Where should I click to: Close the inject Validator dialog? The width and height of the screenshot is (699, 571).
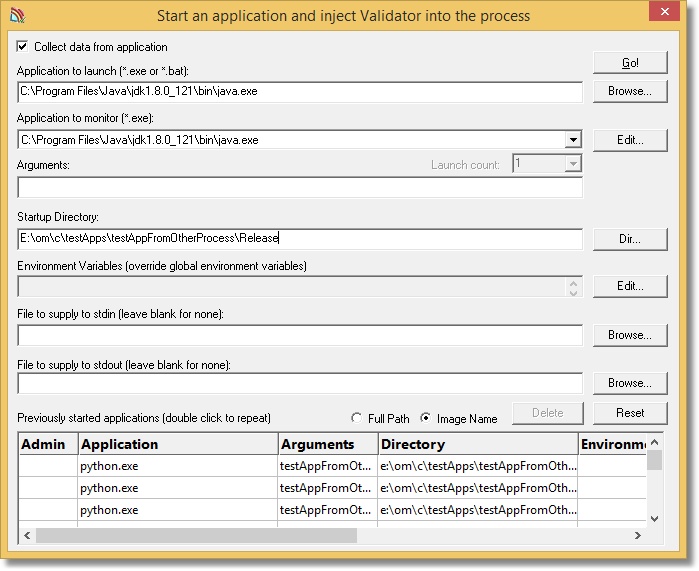[664, 12]
